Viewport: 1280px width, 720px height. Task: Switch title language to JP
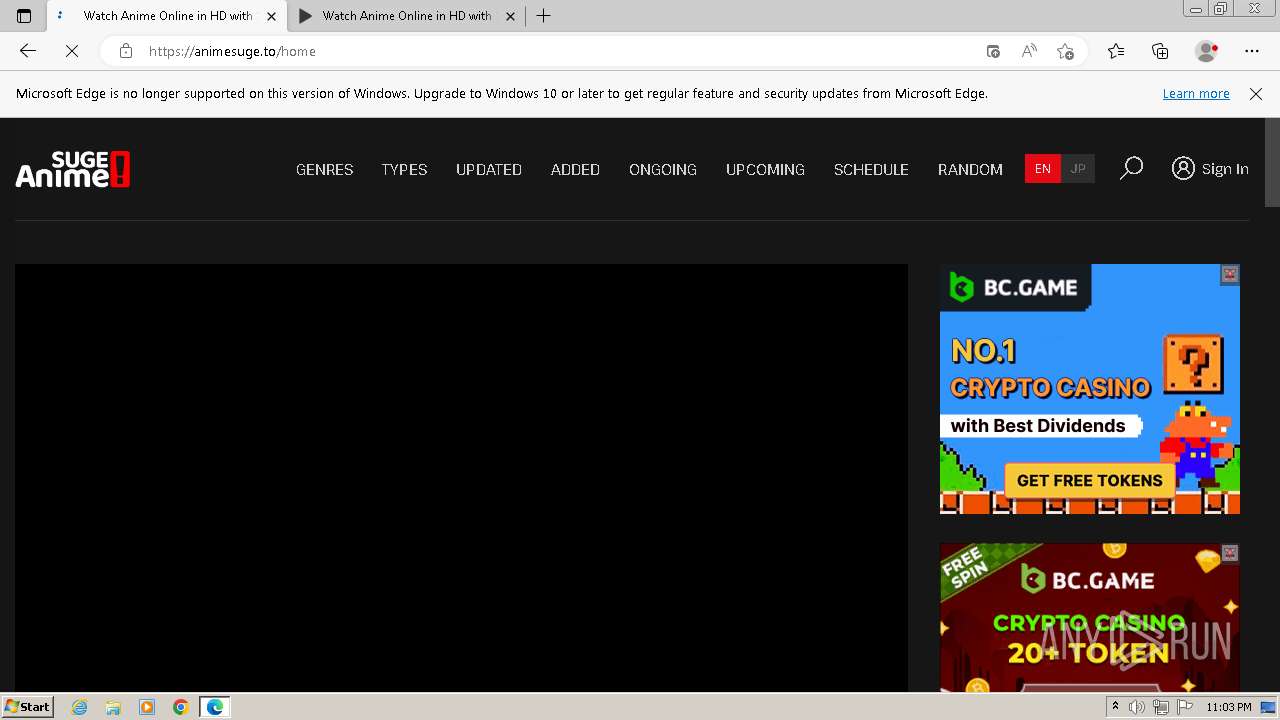pyautogui.click(x=1078, y=169)
